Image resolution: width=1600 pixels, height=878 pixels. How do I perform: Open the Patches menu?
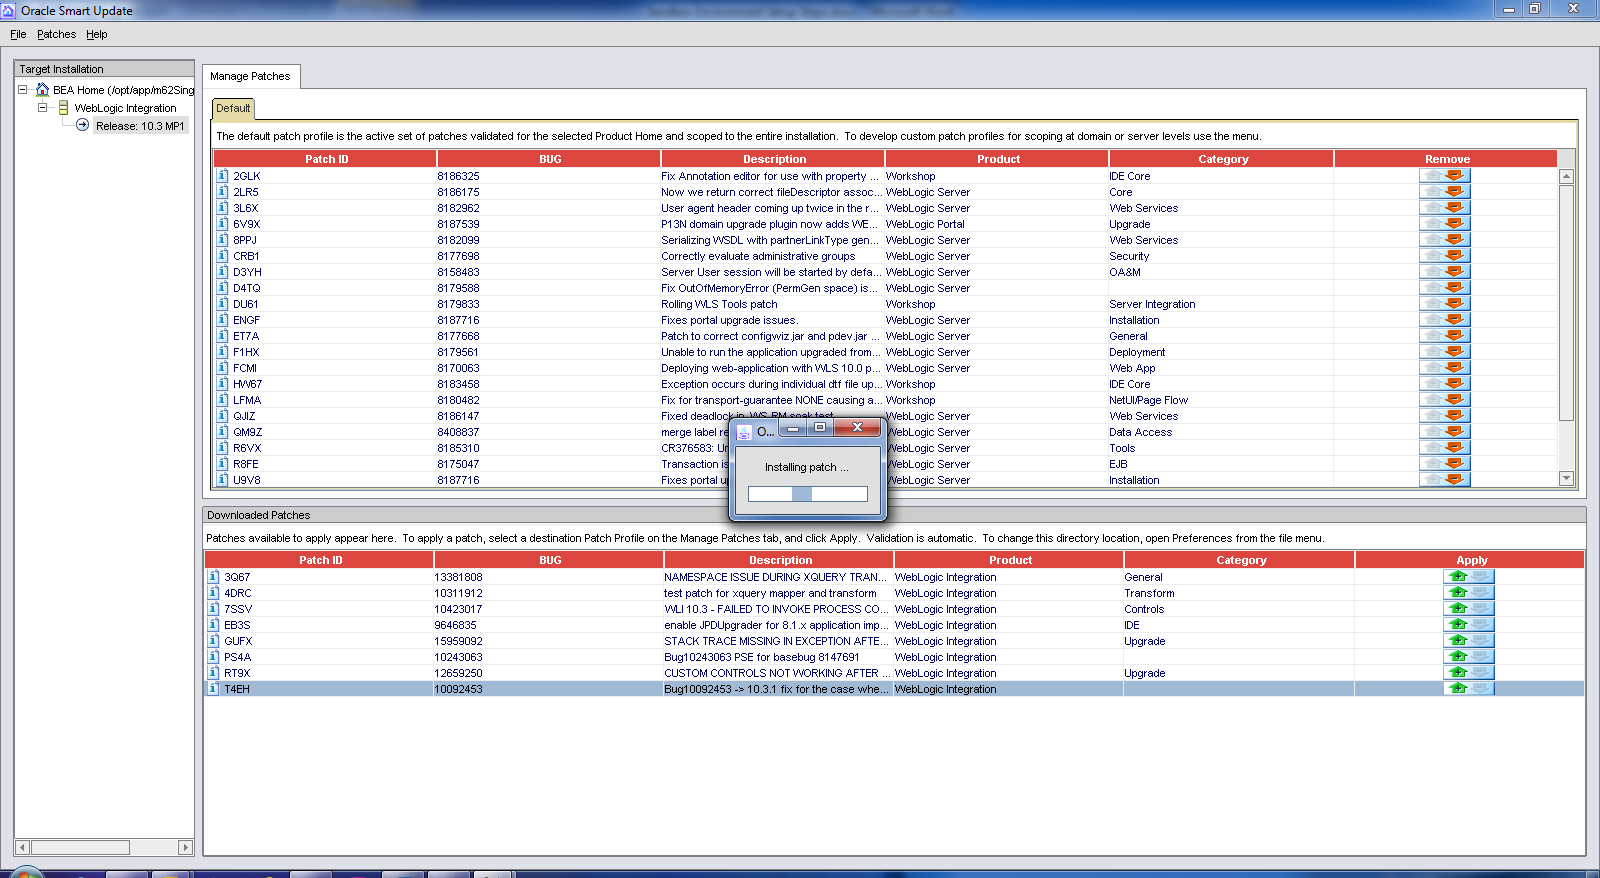tap(56, 34)
